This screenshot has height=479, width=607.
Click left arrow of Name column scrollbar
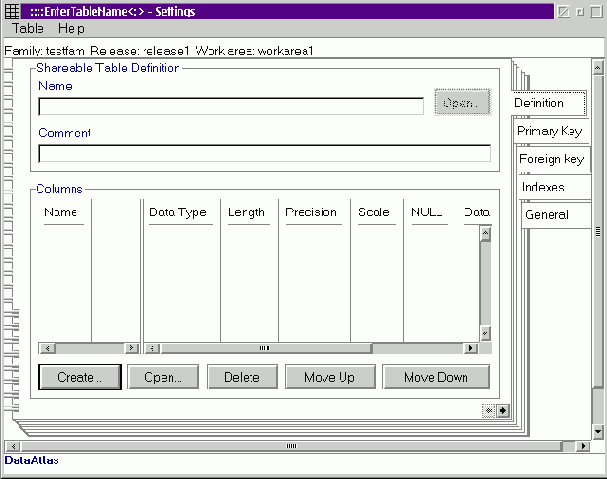(x=45, y=348)
